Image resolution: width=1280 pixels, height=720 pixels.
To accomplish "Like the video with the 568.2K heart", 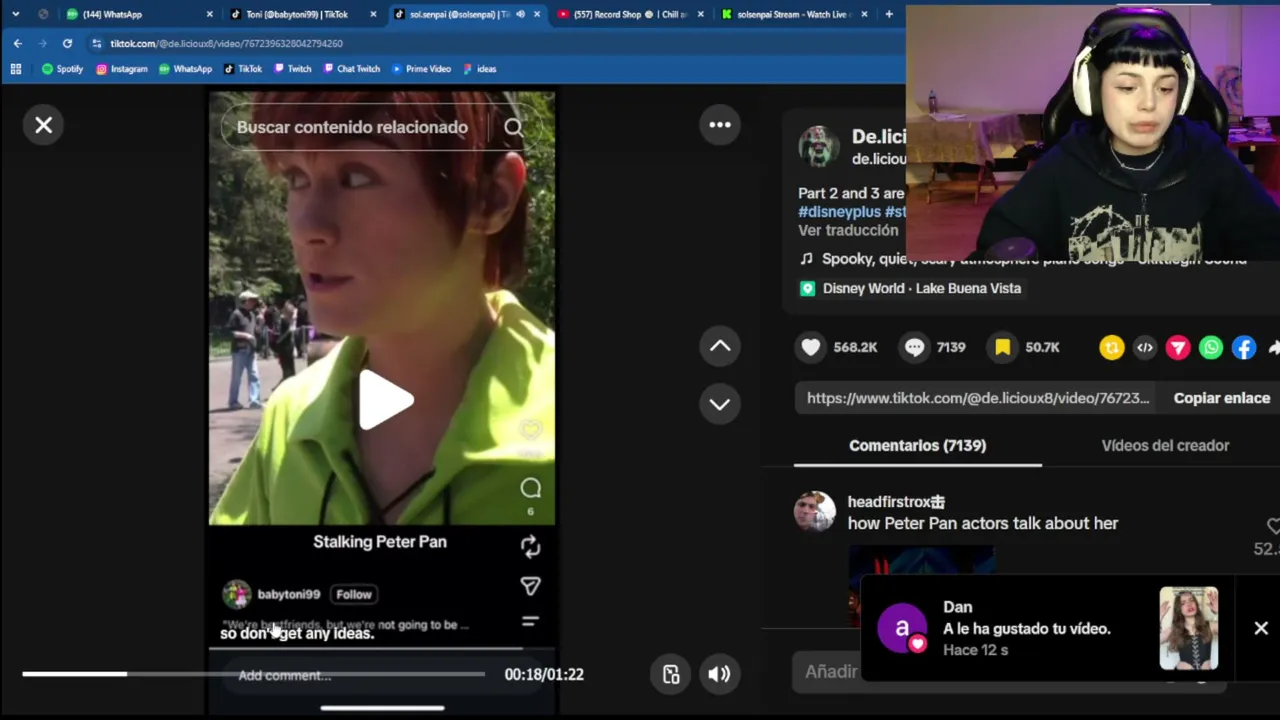I will click(x=811, y=347).
